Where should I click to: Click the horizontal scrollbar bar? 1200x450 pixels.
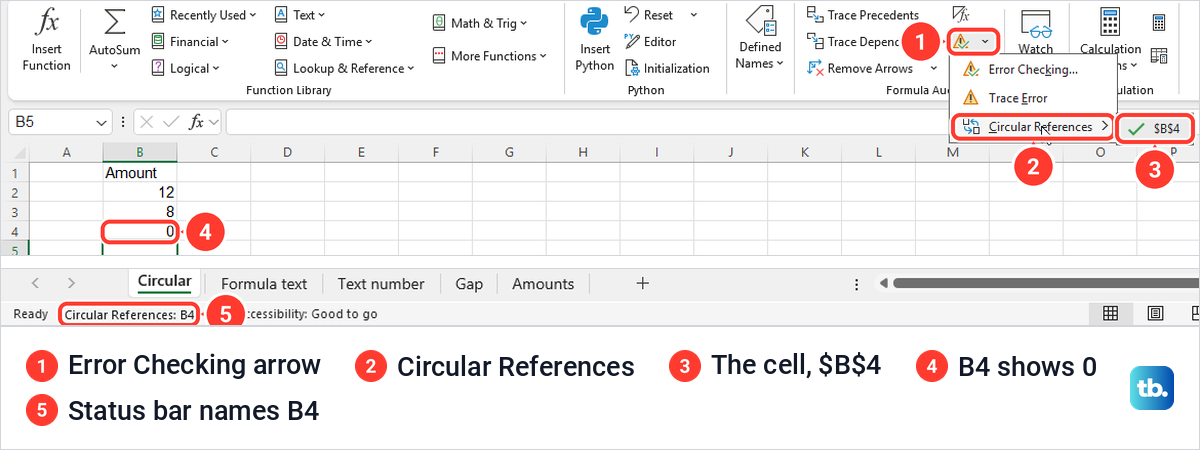tap(1045, 283)
